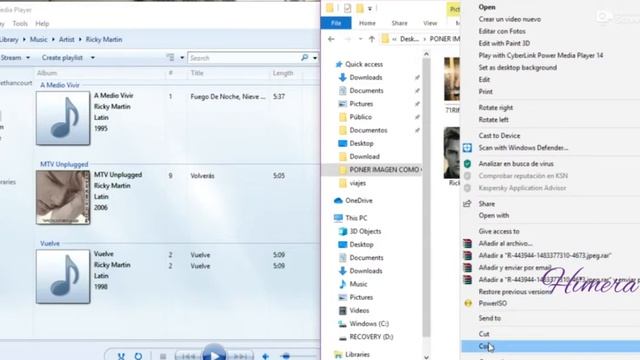Turn on shuffle in Media Player
Image resolution: width=640 pixels, height=360 pixels.
121,356
